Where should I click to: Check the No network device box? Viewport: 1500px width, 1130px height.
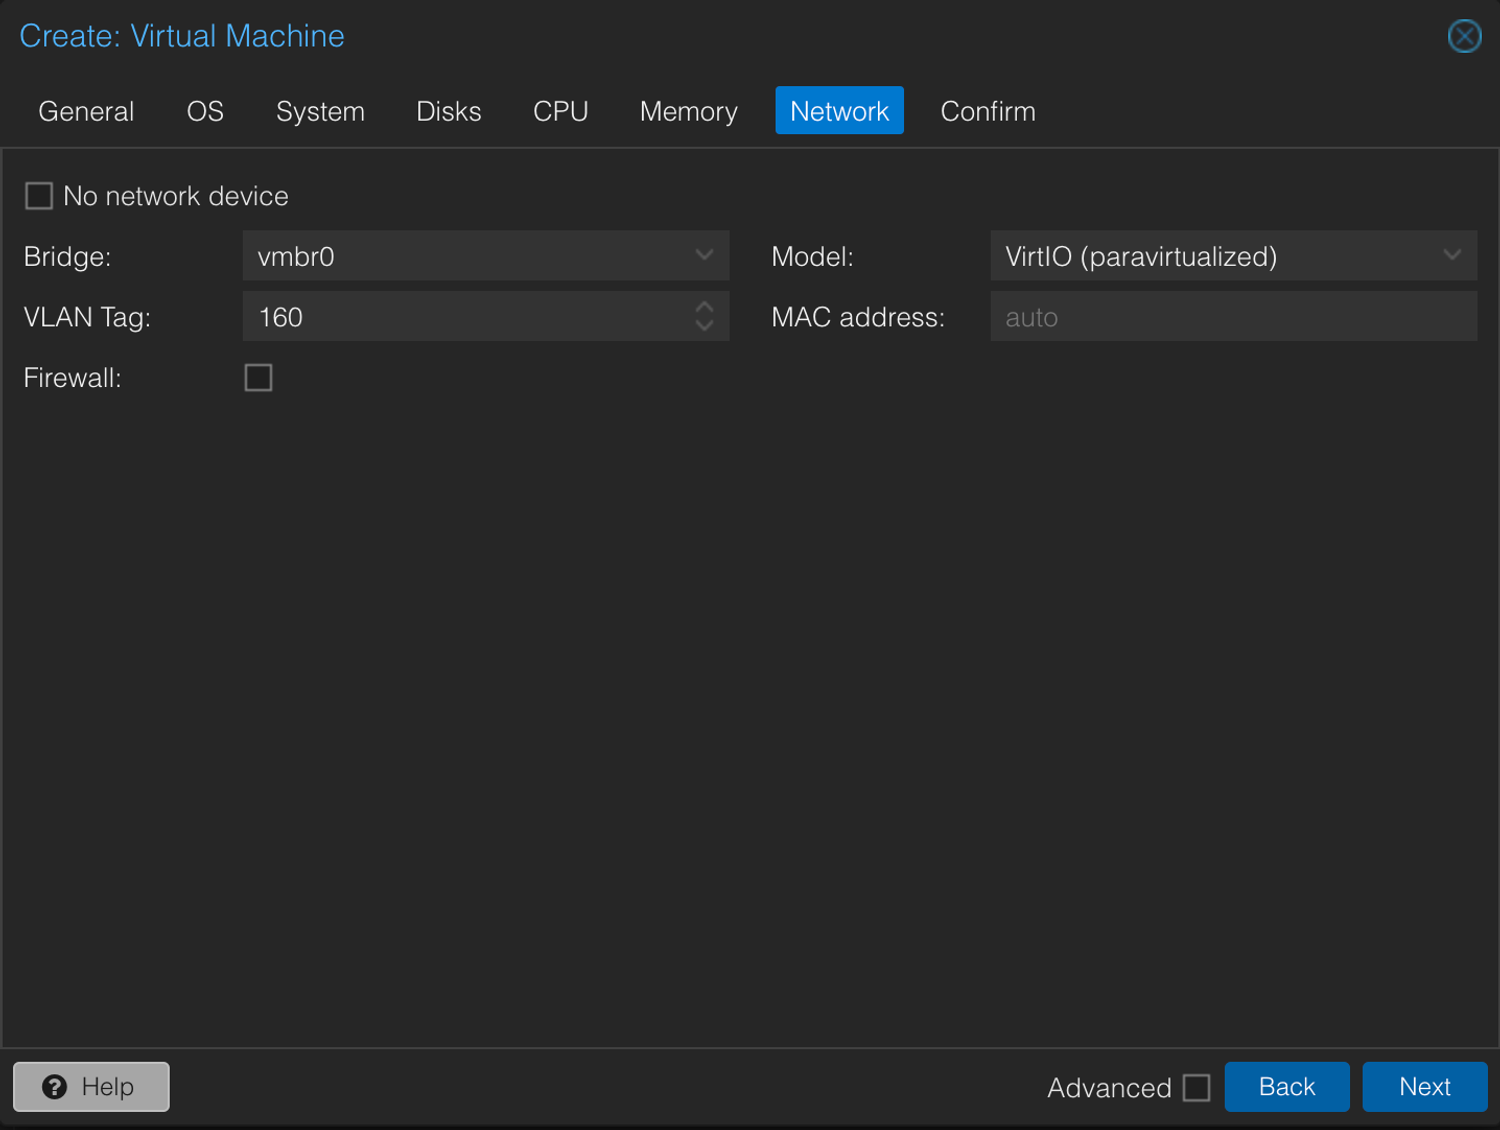tap(39, 196)
